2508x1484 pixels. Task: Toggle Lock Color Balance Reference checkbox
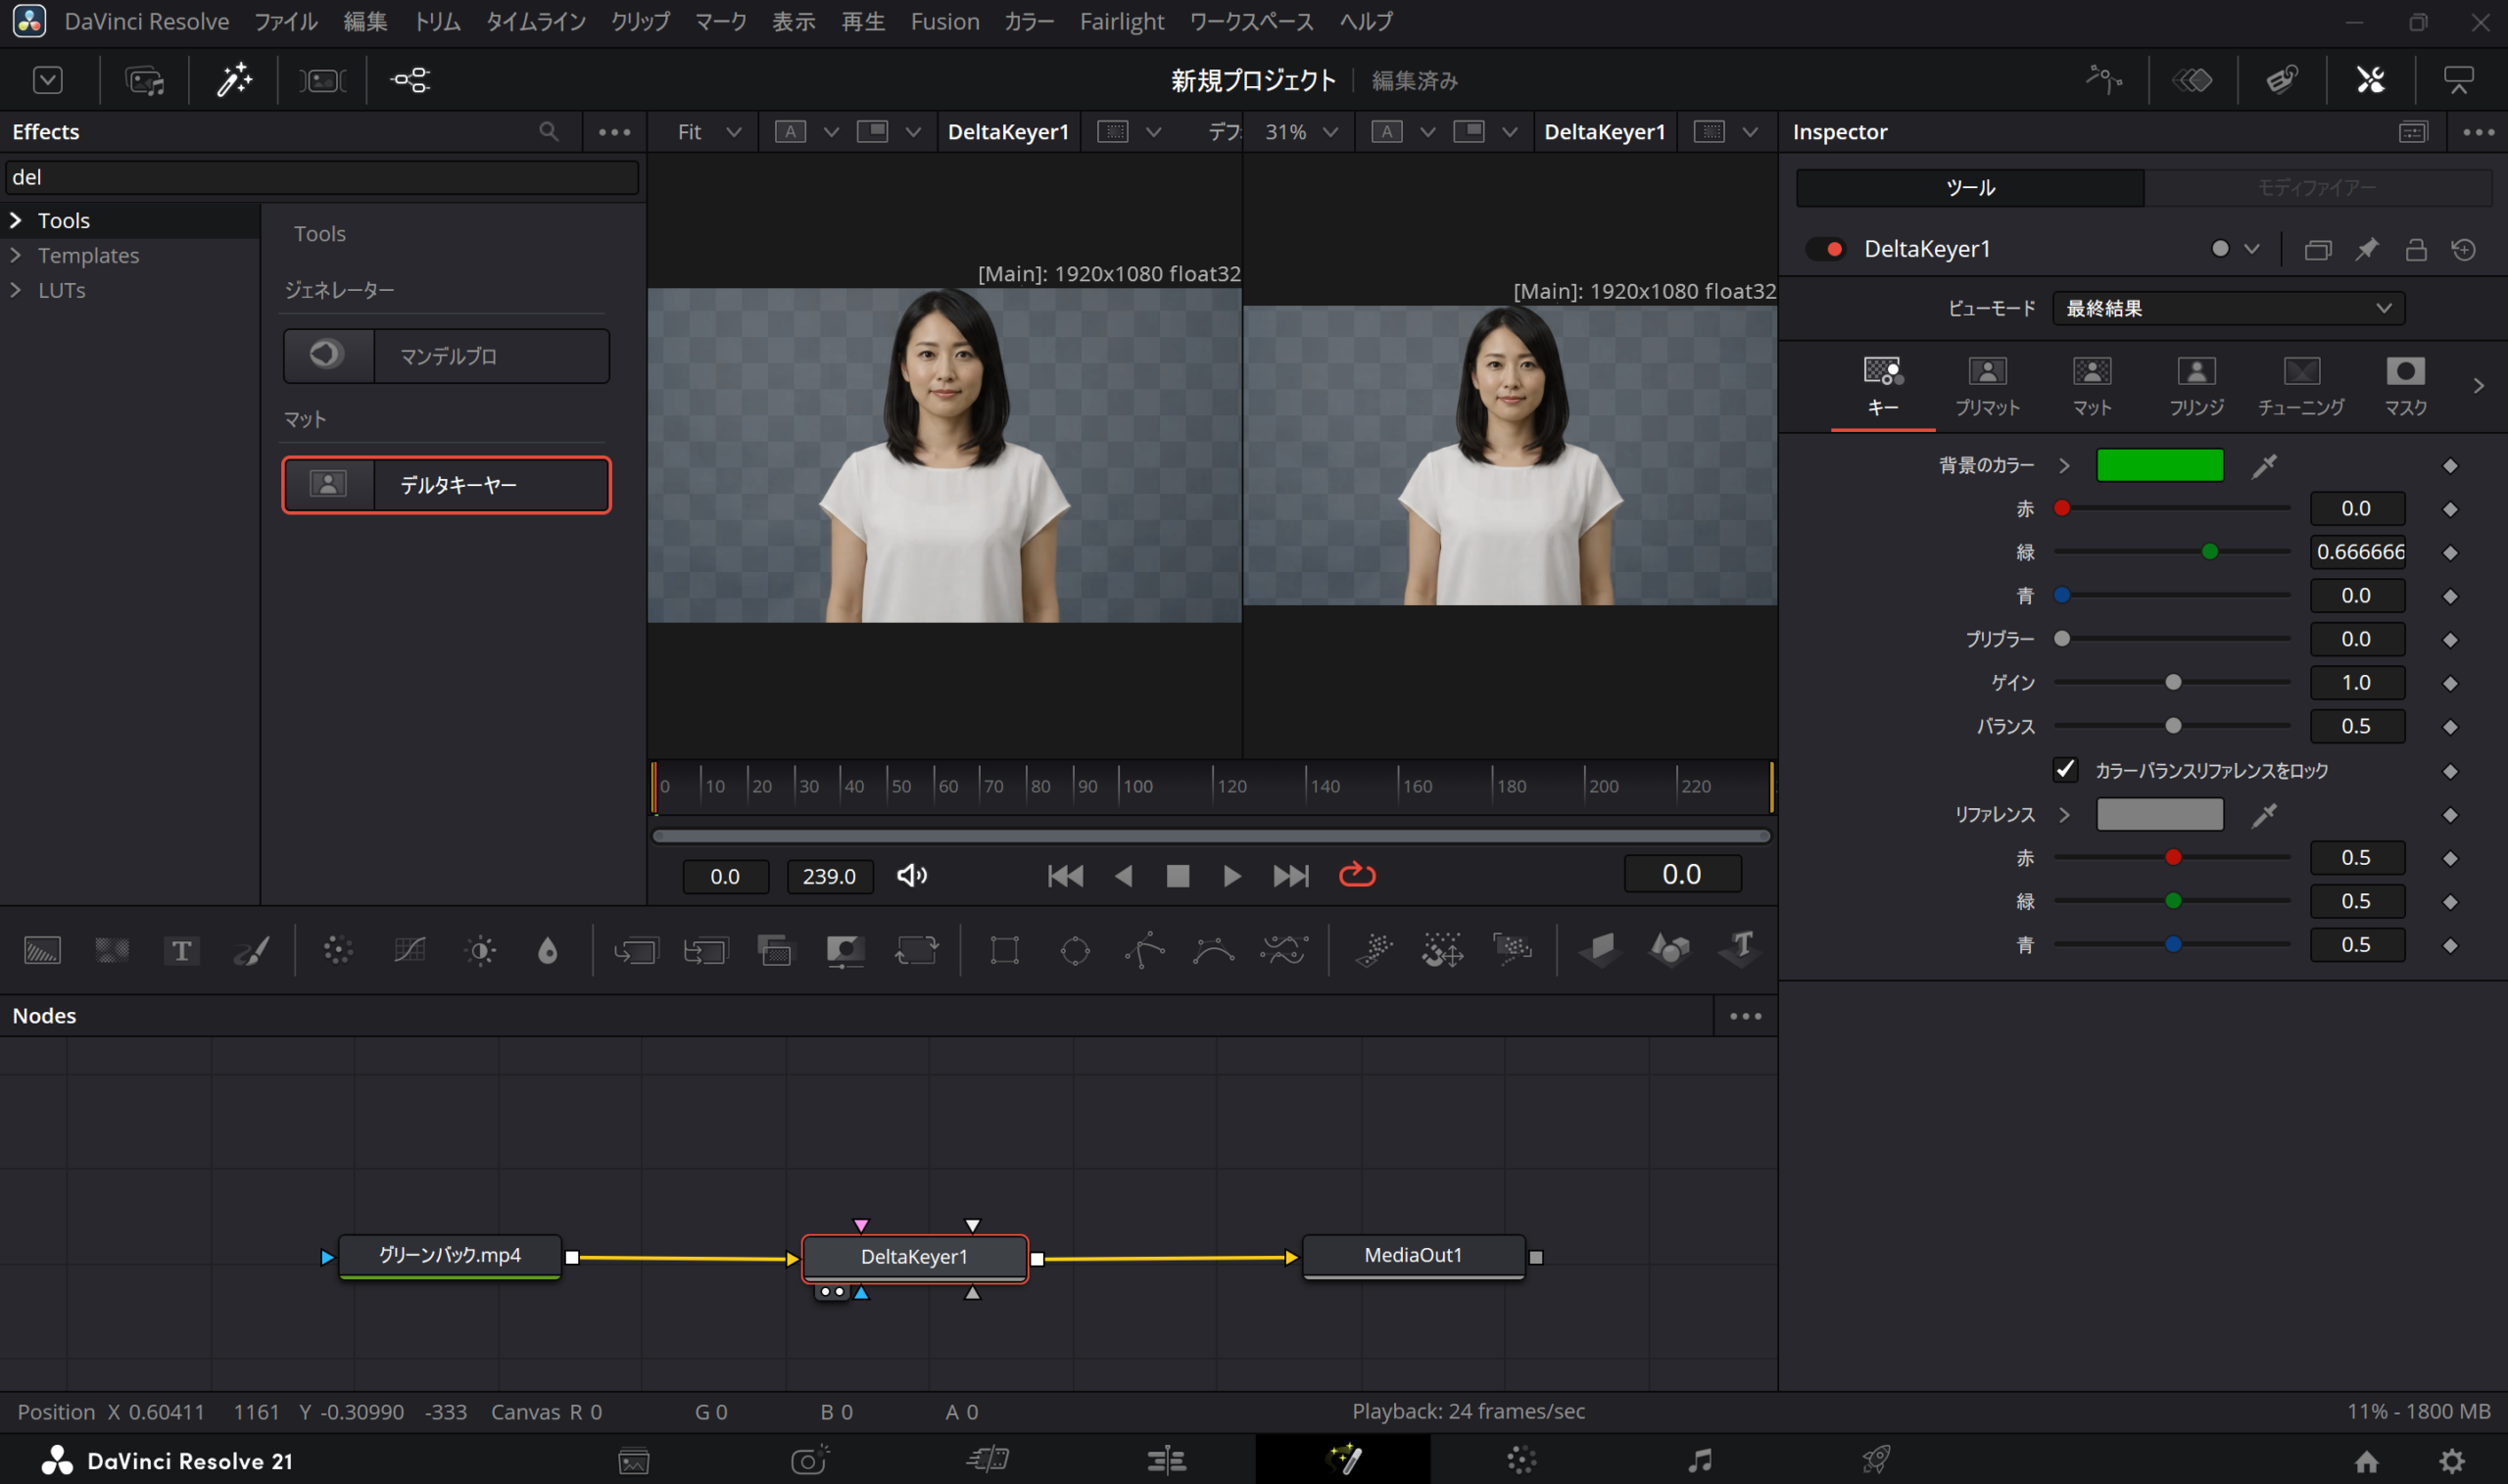tap(2065, 769)
